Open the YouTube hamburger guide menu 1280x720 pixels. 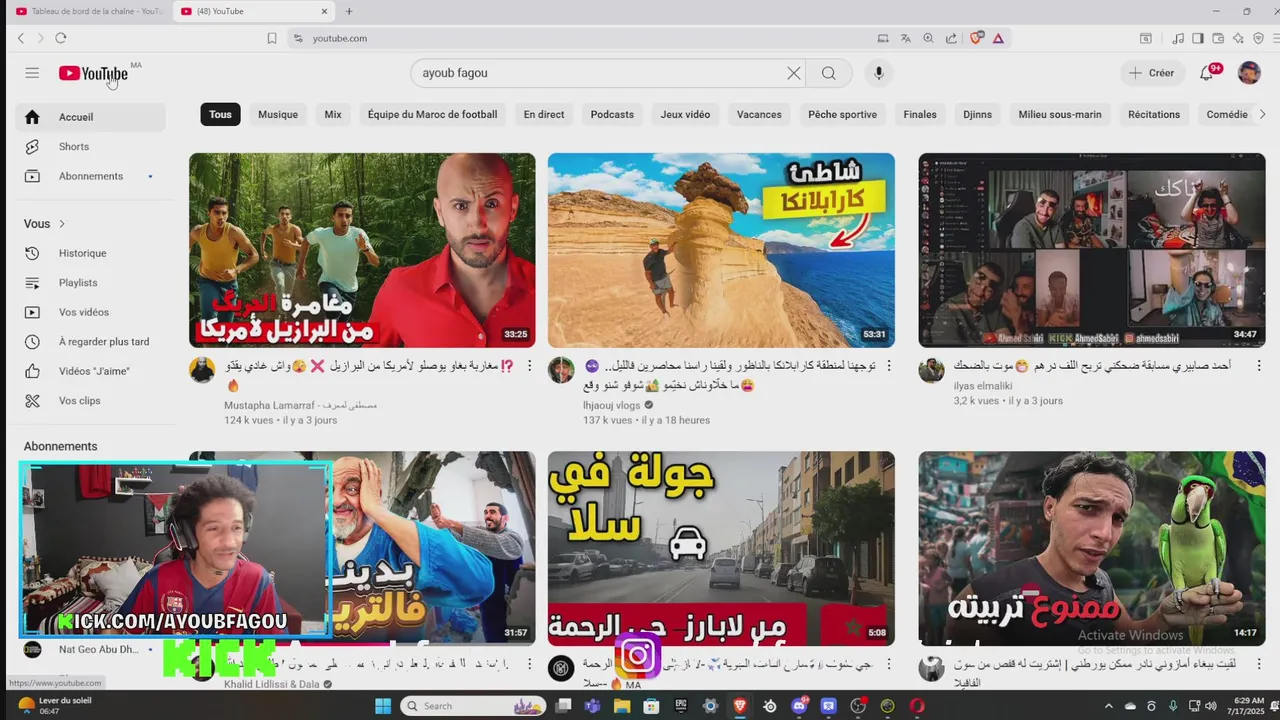(x=32, y=73)
